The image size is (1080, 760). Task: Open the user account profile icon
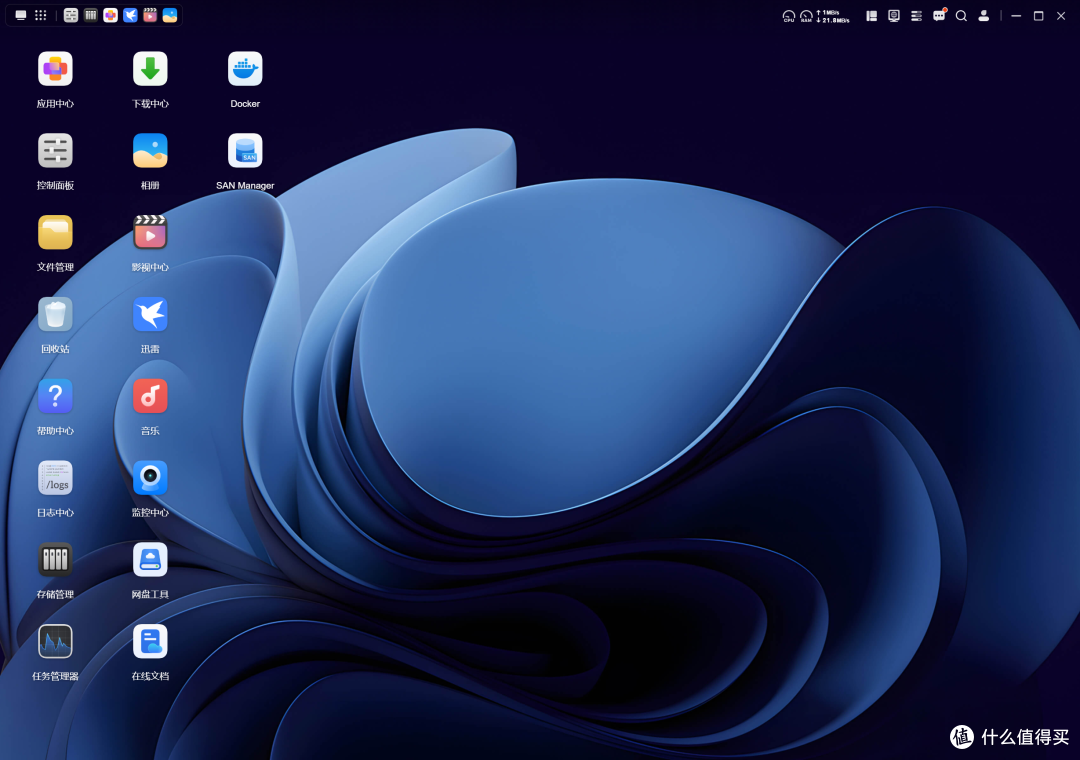pyautogui.click(x=984, y=16)
